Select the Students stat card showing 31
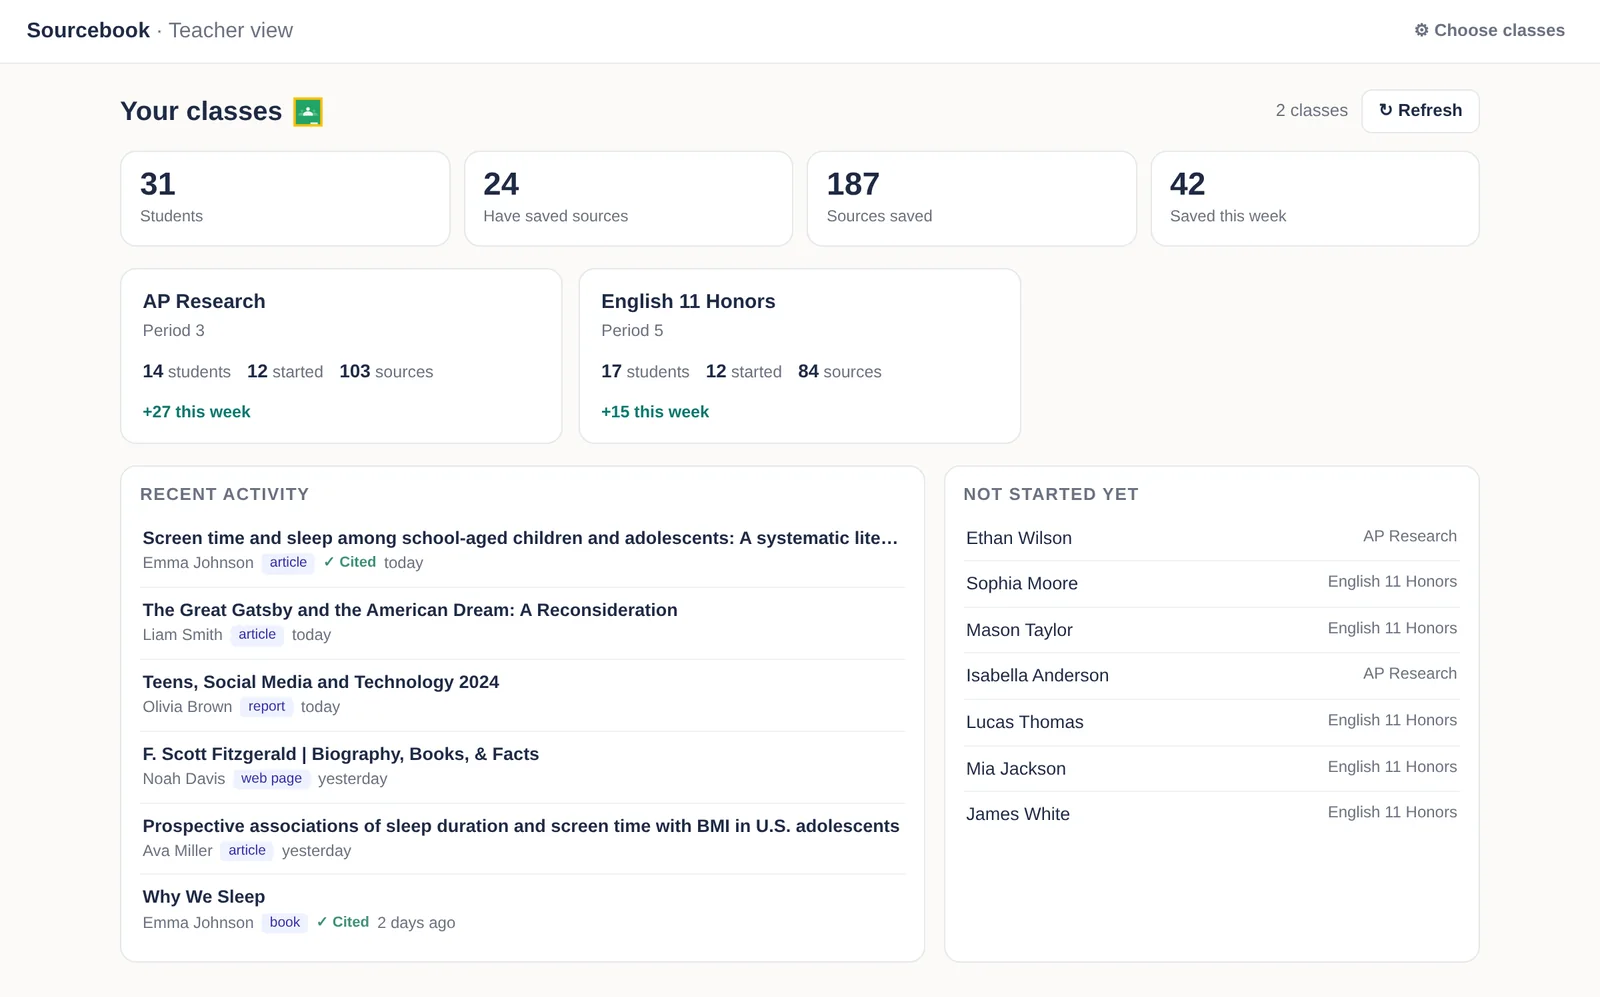The image size is (1600, 997). (x=285, y=198)
